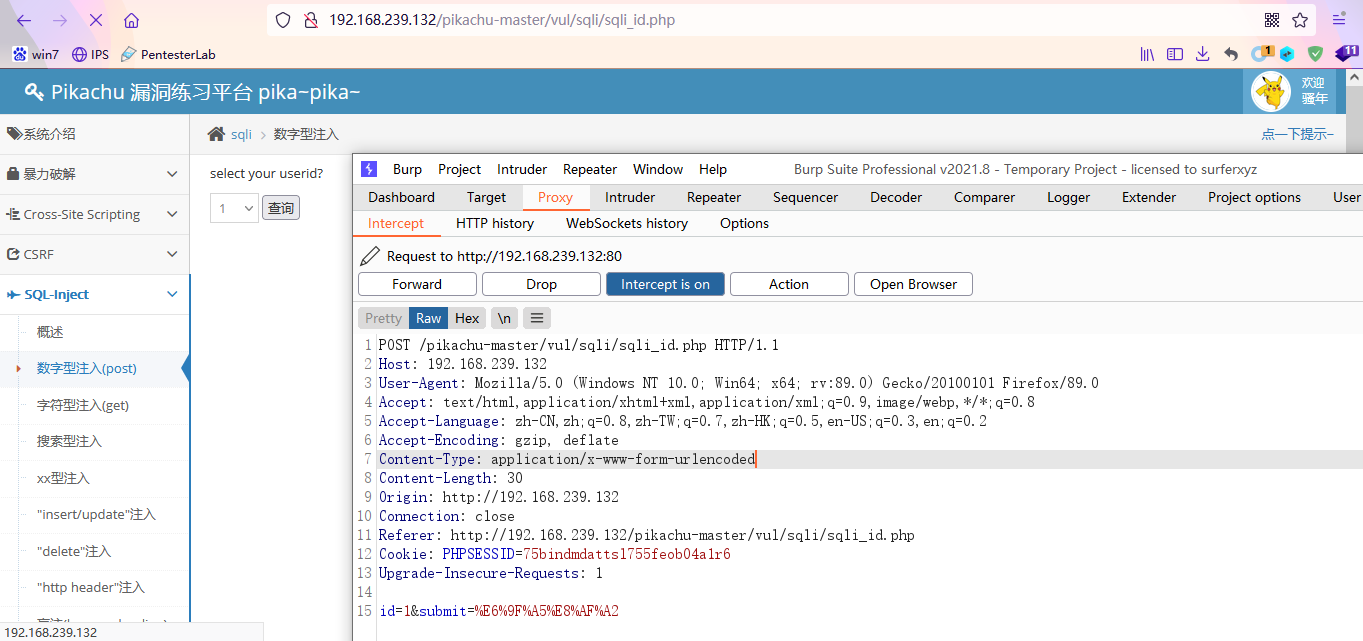The width and height of the screenshot is (1363, 641).
Task: Select the Pretty view tab
Action: tap(383, 318)
